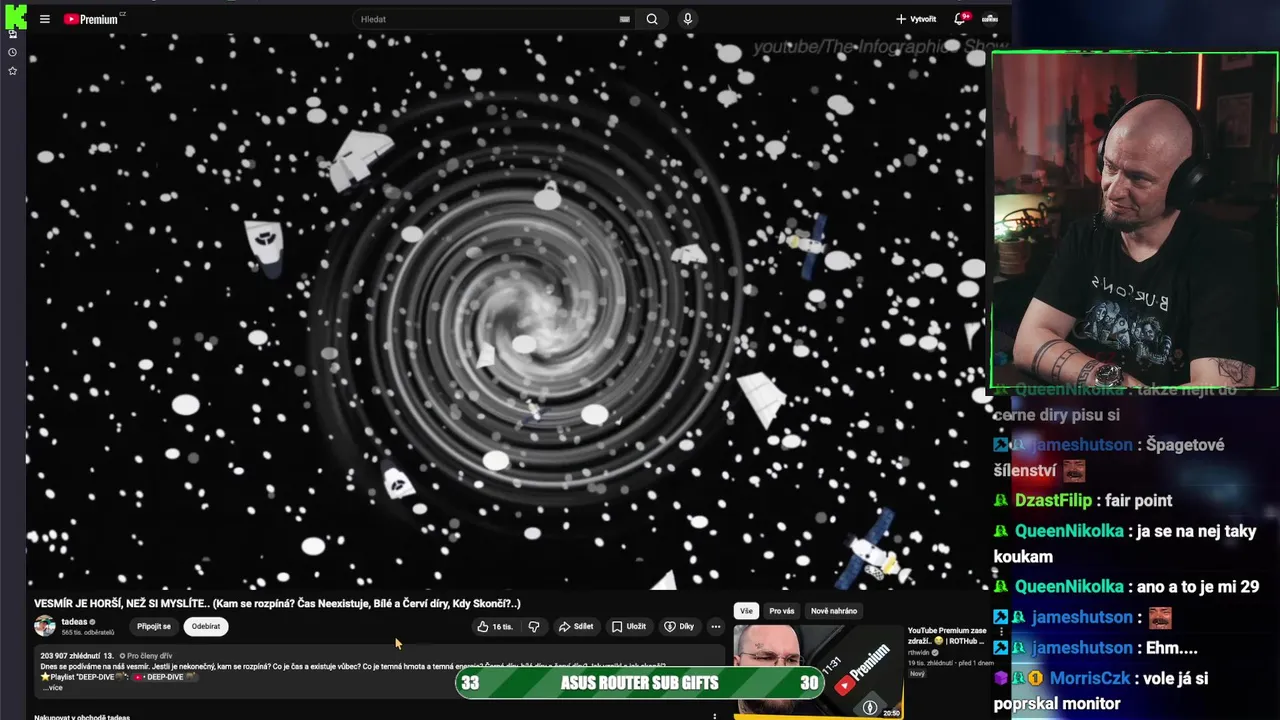The width and height of the screenshot is (1280, 720).
Task: Open more actions three-dot menu
Action: [x=715, y=626]
